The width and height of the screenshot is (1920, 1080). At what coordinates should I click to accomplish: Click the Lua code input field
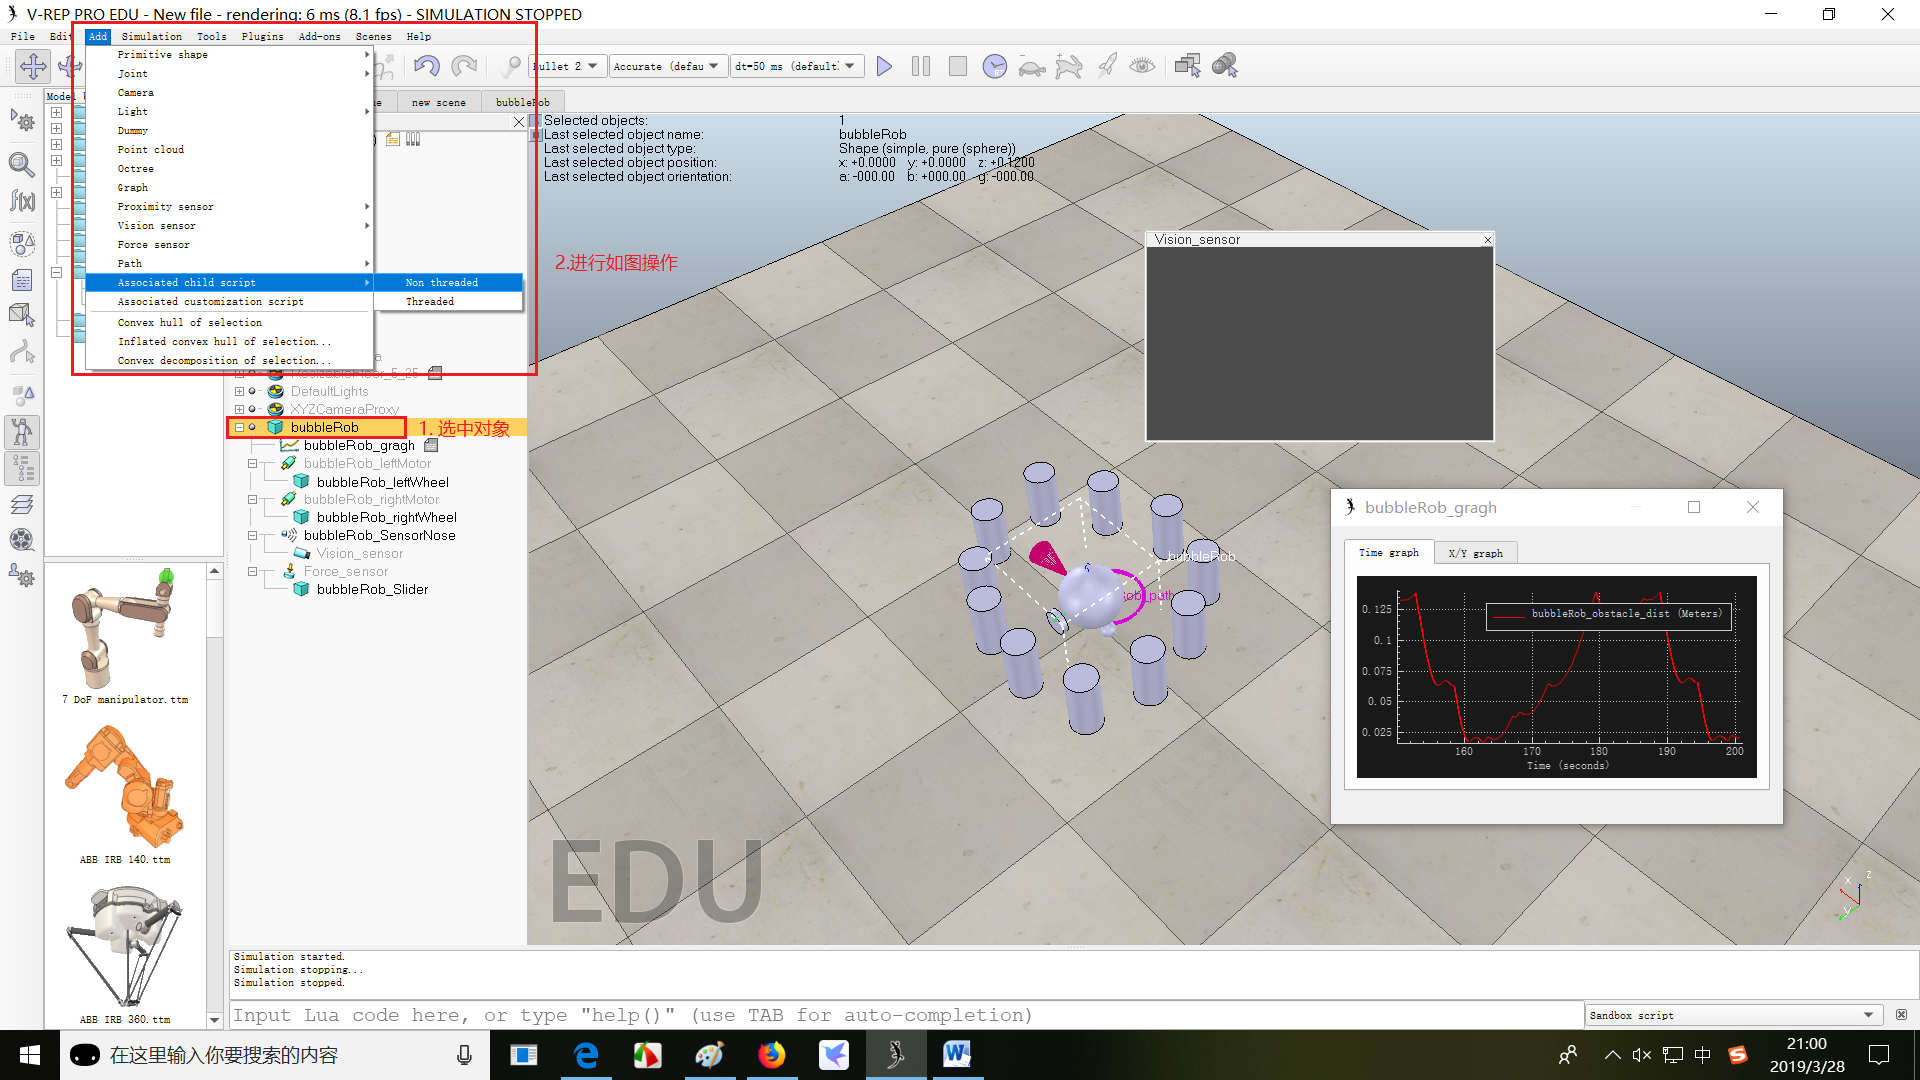[x=900, y=1015]
